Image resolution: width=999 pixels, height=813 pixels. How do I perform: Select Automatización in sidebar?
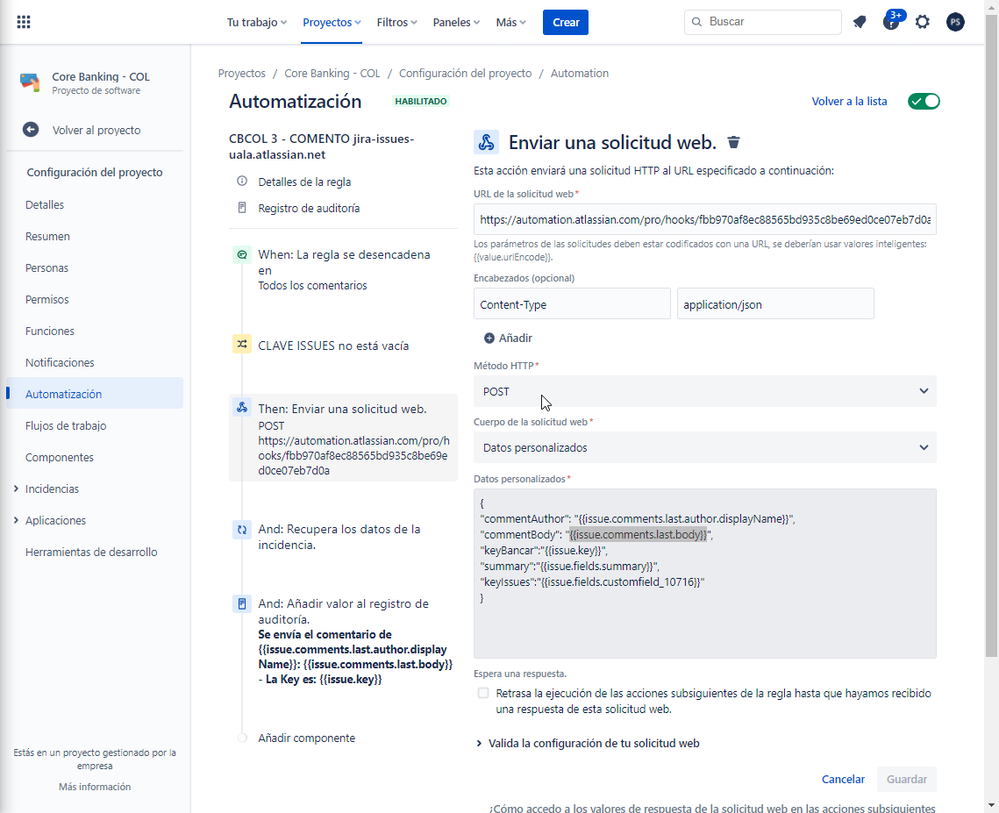point(95,394)
